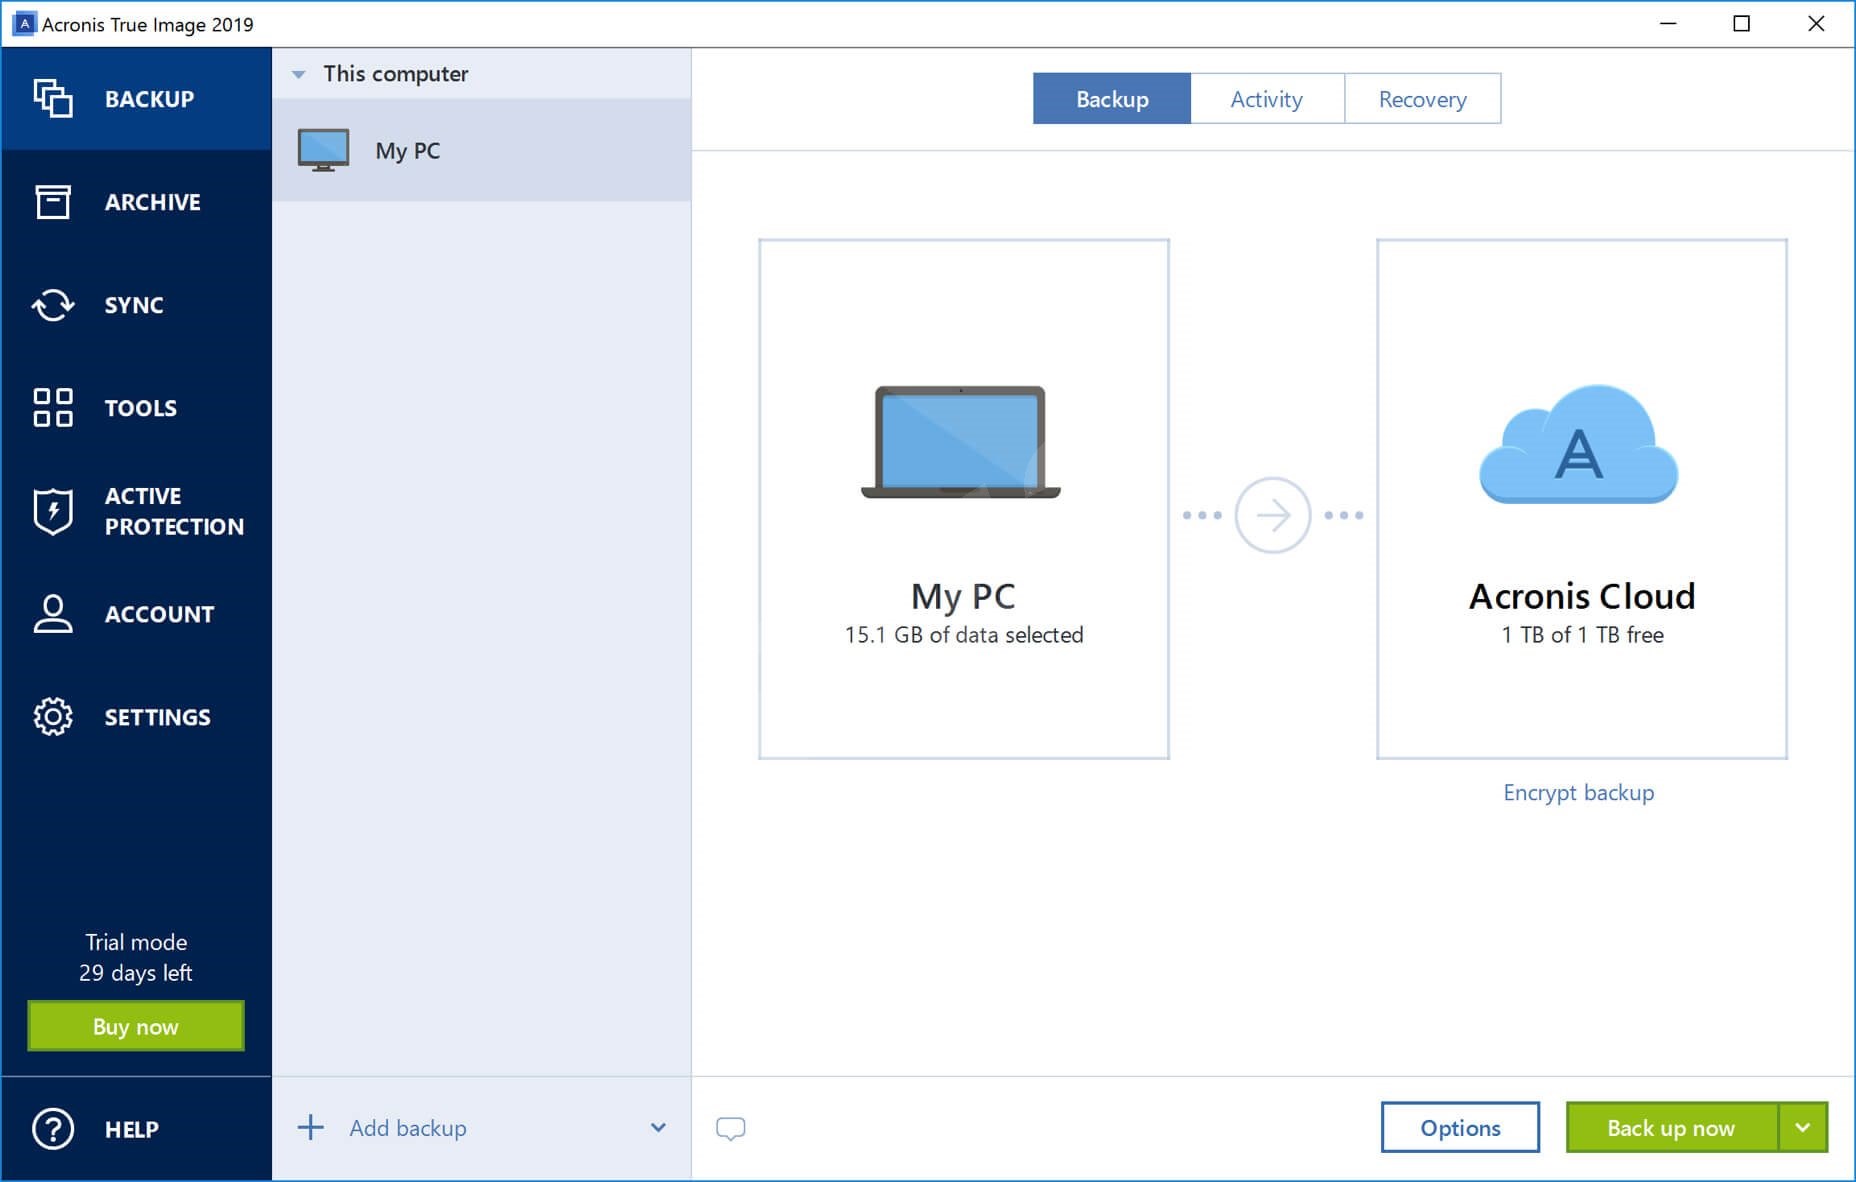The image size is (1856, 1182).
Task: Click 15.1 GB of data selected text
Action: tap(964, 635)
